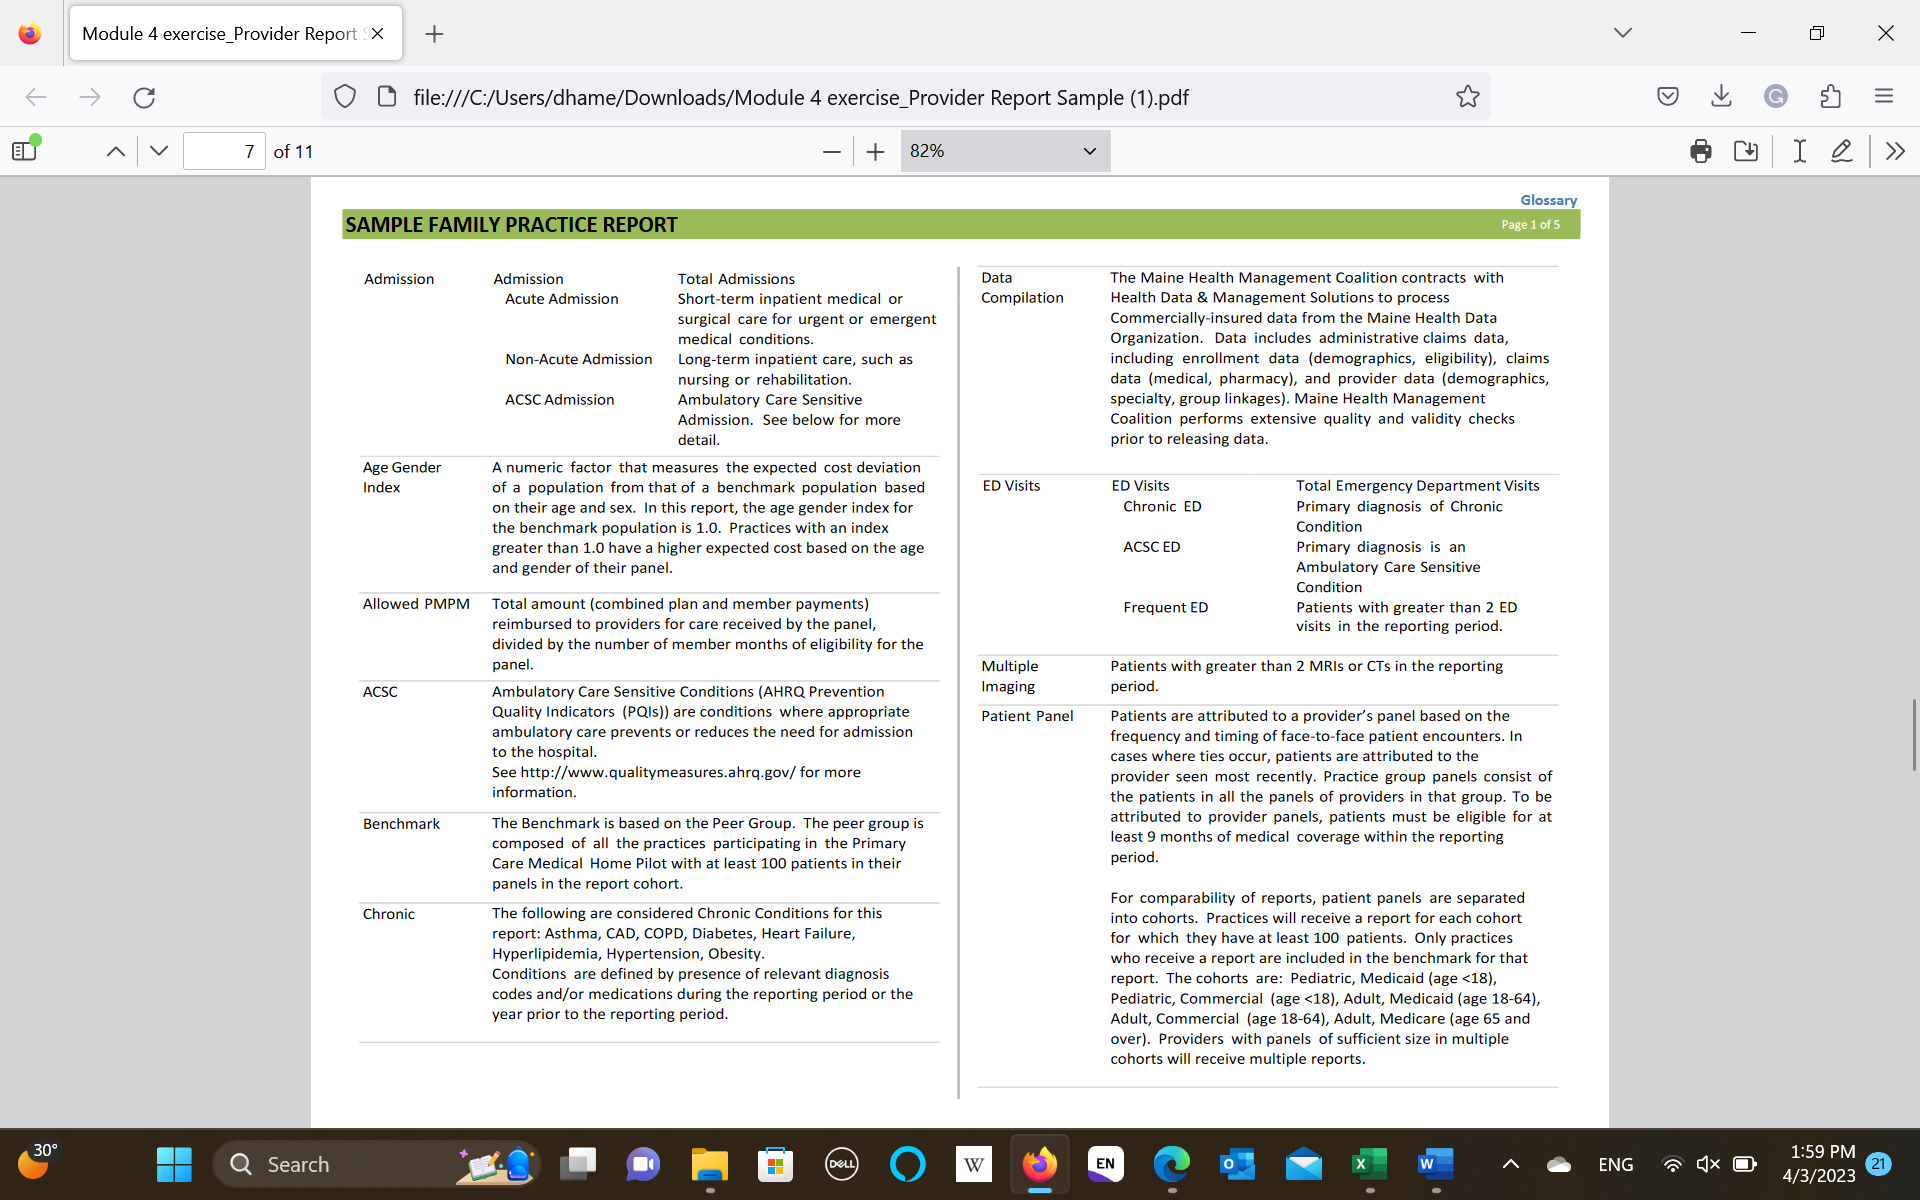Expand the extra PDF tools with double chevron
This screenshot has width=1920, height=1200.
pos(1896,150)
